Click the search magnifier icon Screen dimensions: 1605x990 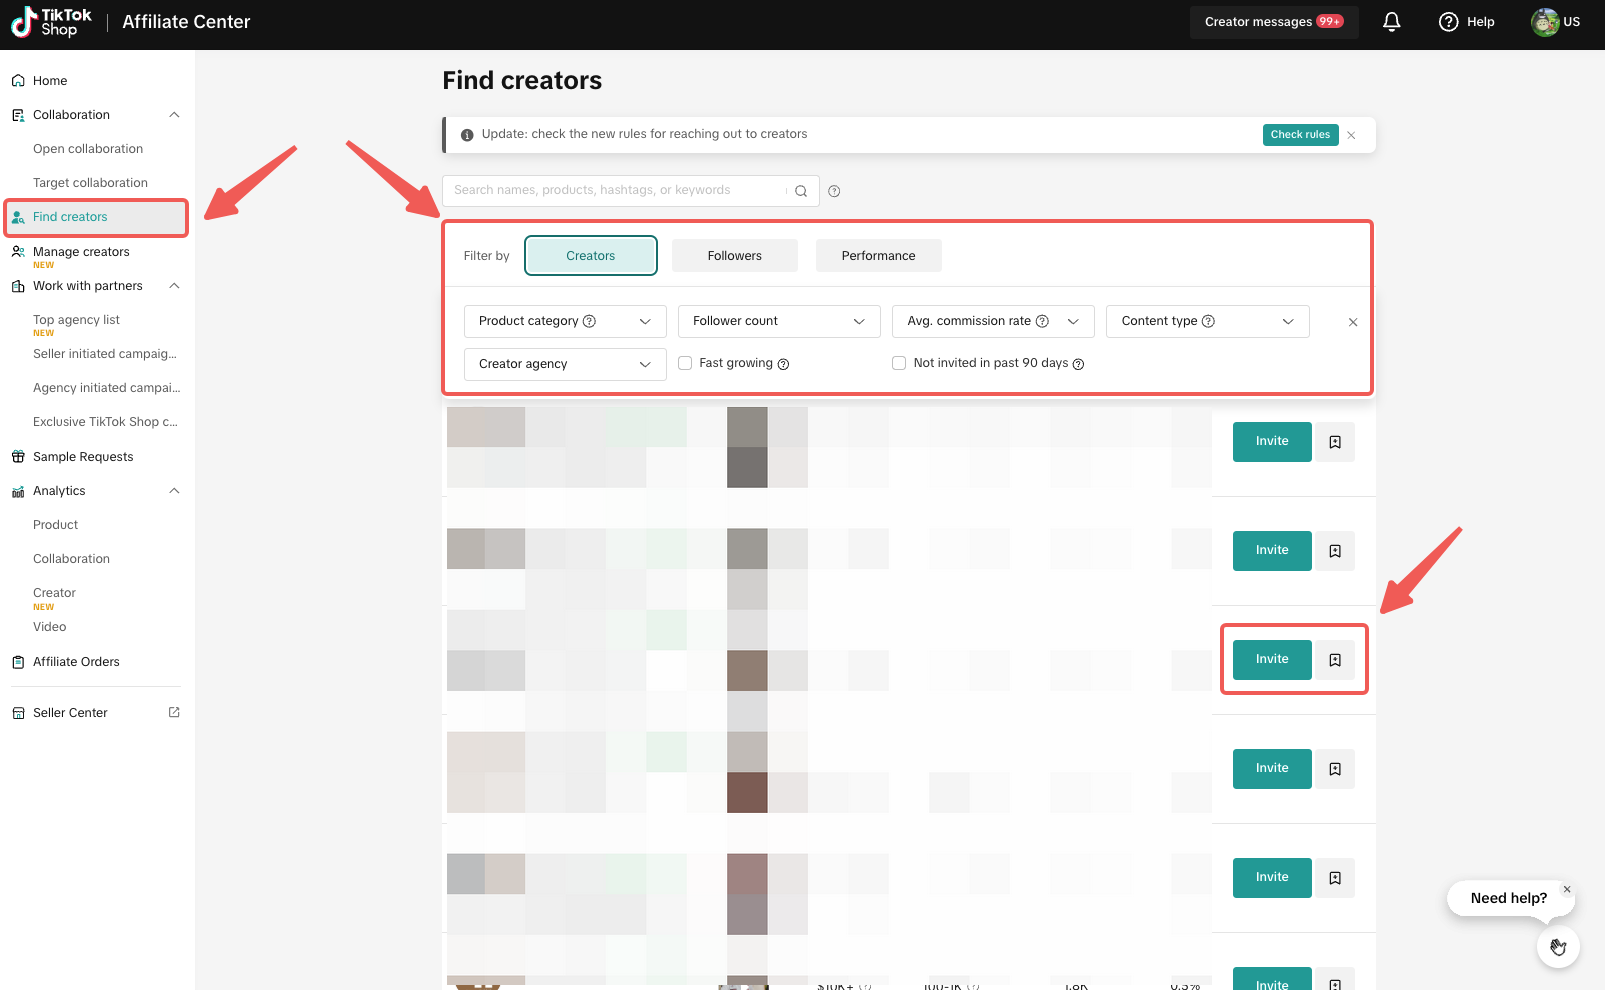[x=801, y=191]
